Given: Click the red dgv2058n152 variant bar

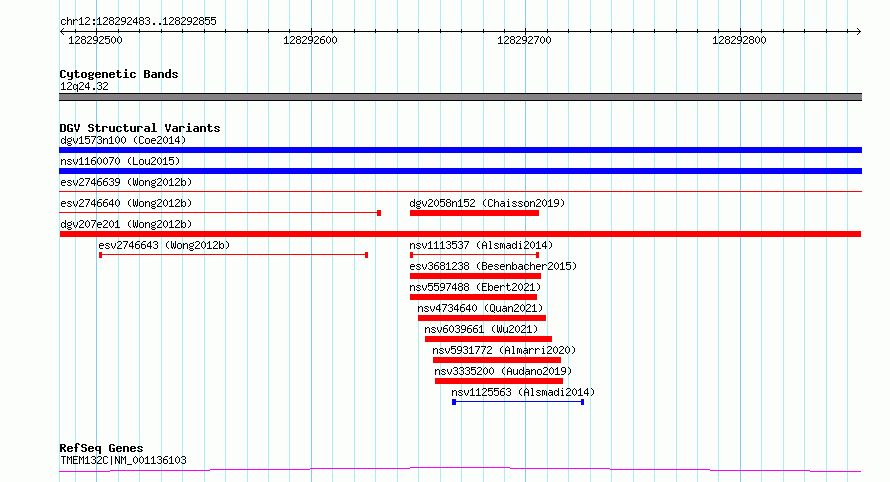Looking at the screenshot, I should (x=474, y=213).
